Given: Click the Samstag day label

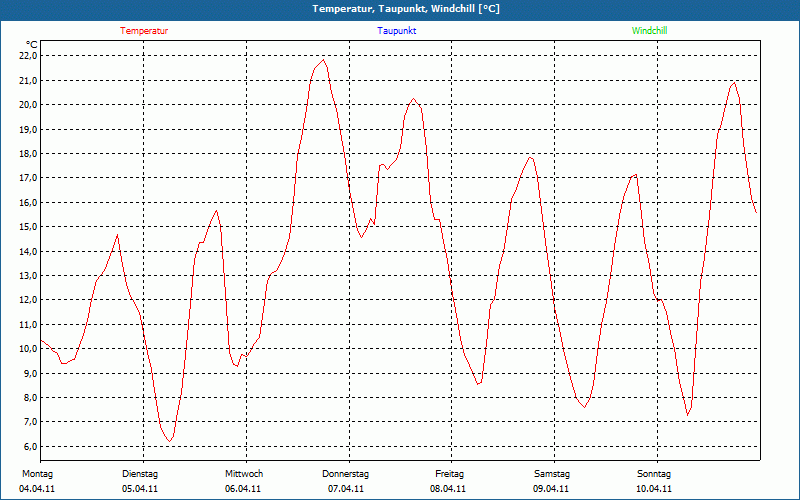Looking at the screenshot, I should tap(552, 474).
